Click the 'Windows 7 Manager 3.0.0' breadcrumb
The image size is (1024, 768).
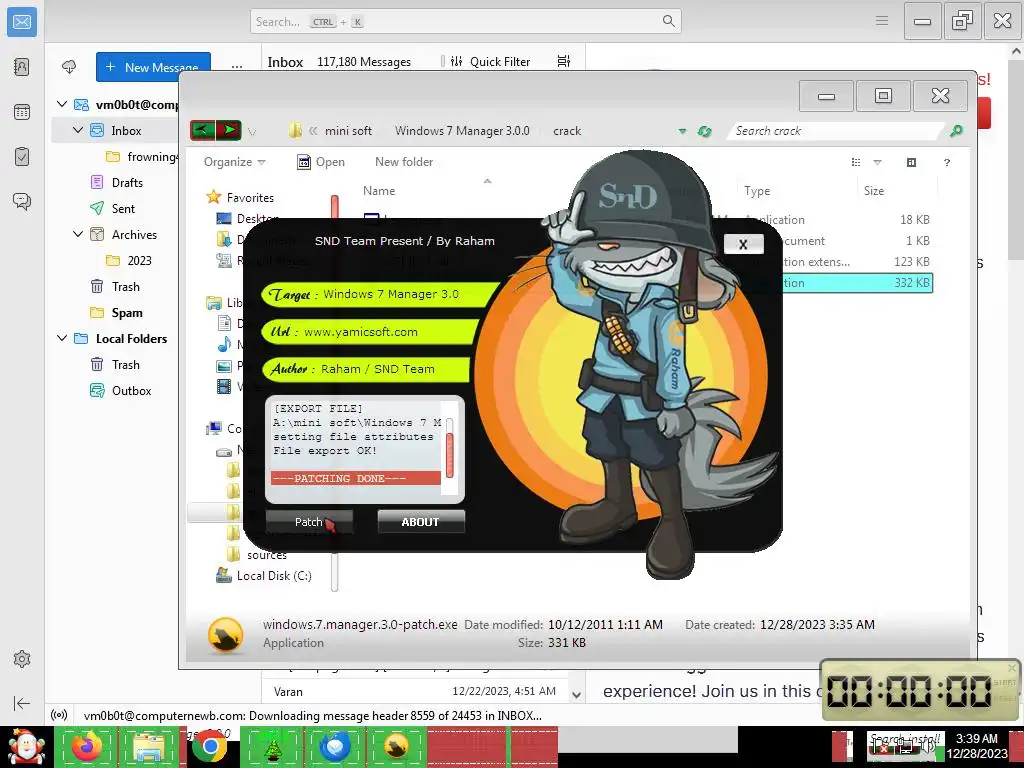point(462,131)
